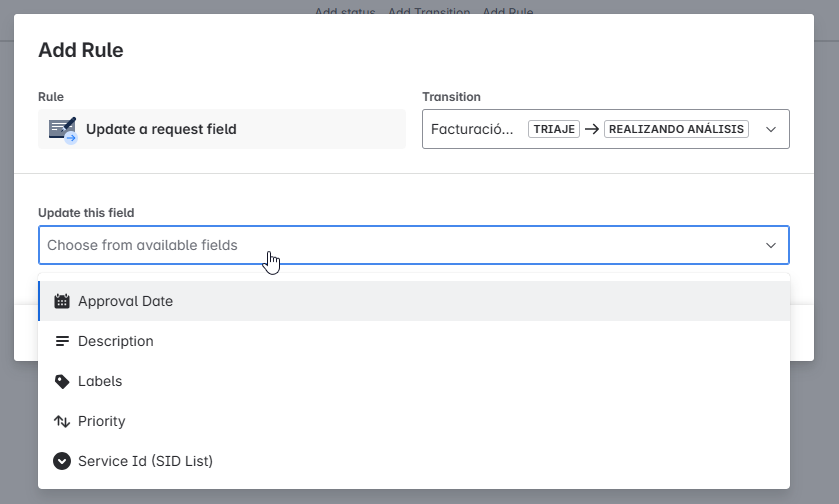Select Approval Date from the field list

coord(125,301)
